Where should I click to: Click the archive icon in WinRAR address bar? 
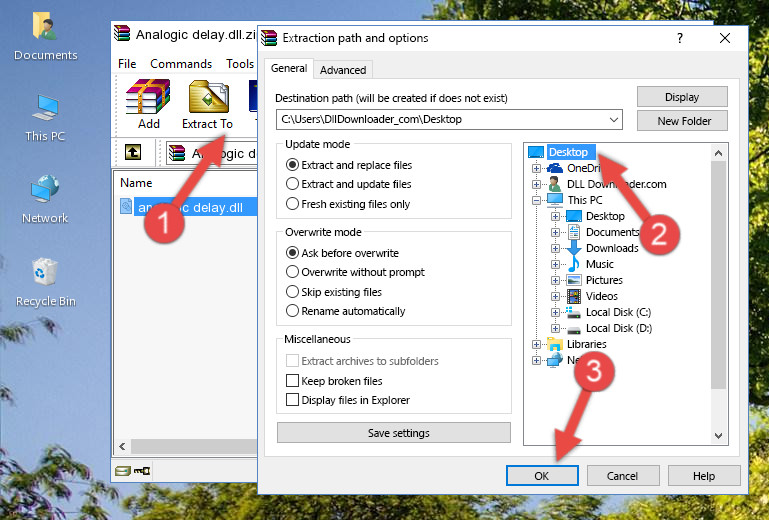point(177,153)
